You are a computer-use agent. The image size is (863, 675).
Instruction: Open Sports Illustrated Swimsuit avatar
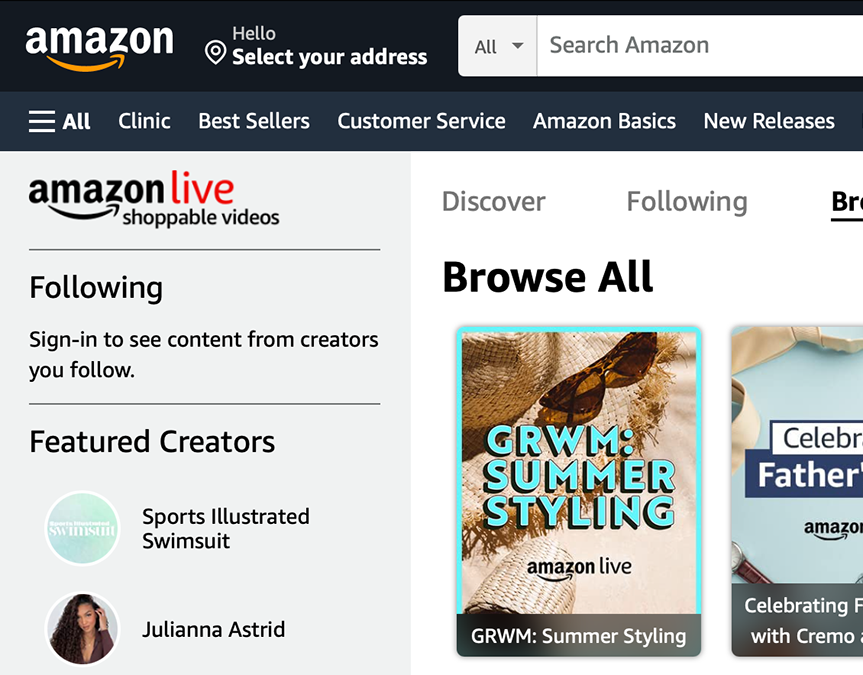[83, 529]
